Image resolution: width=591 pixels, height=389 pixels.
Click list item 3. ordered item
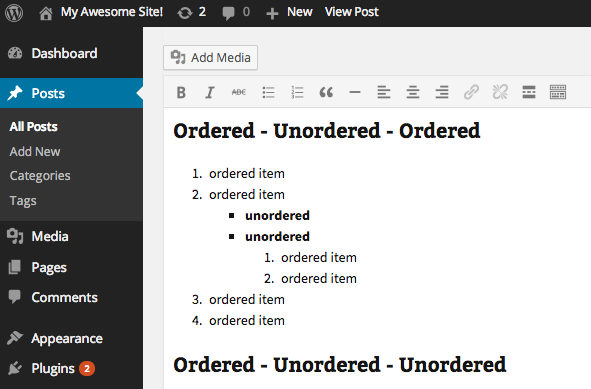[238, 300]
